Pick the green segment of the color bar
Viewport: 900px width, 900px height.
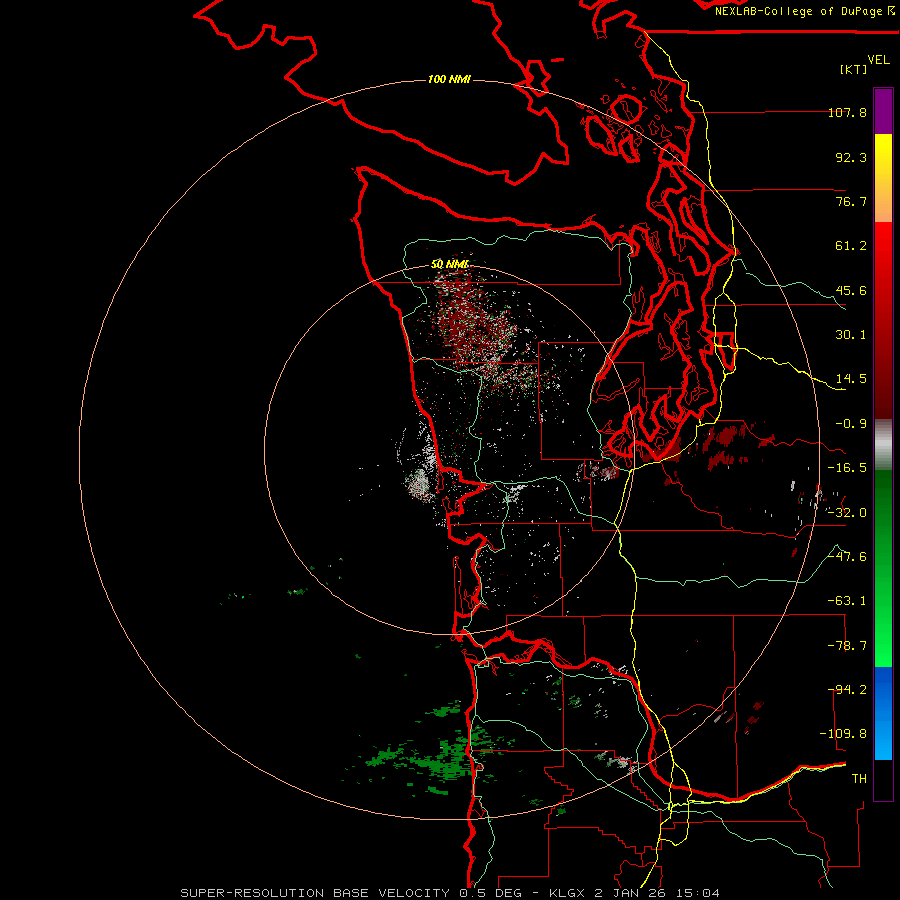883,568
